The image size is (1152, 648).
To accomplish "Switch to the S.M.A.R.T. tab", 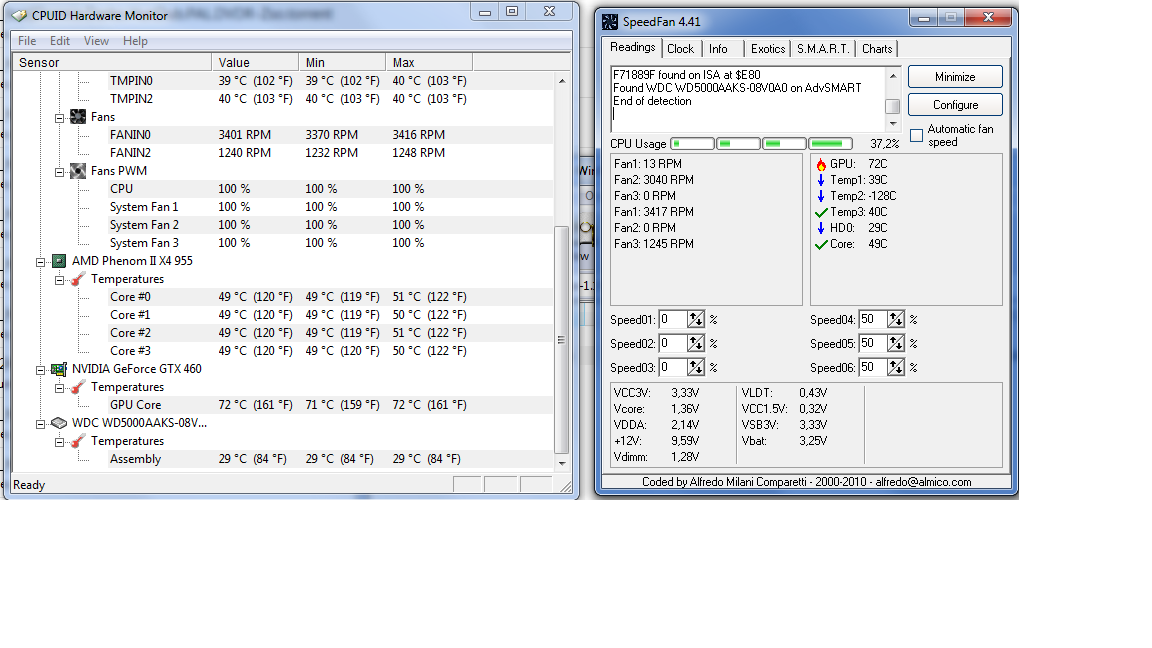I will coord(823,49).
